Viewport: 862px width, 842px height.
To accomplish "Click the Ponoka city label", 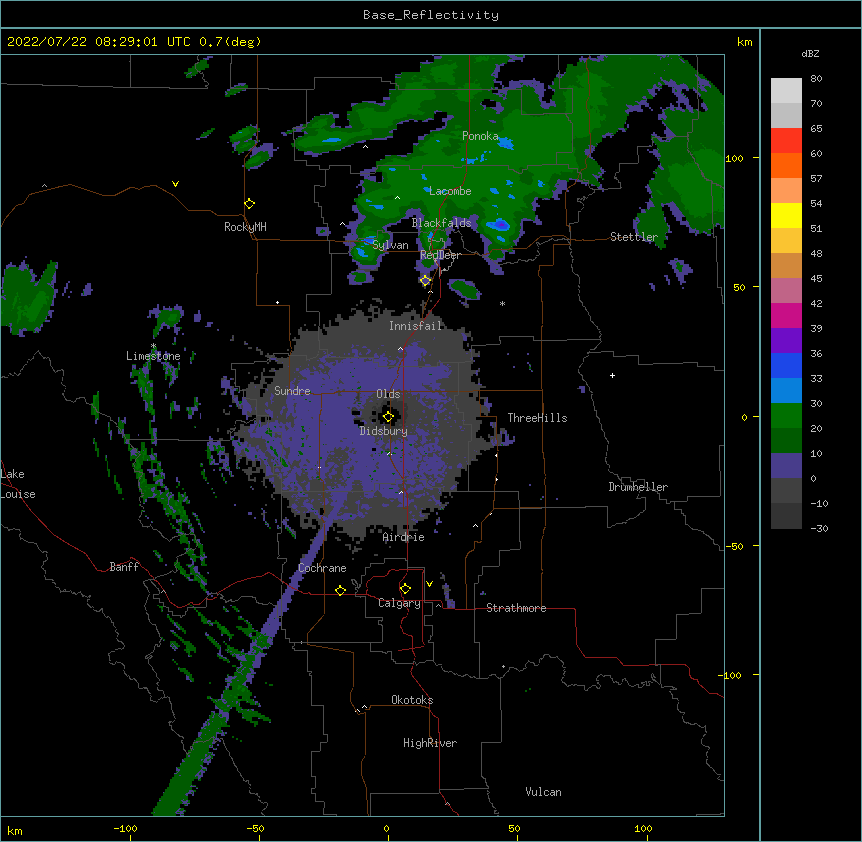I will 480,136.
